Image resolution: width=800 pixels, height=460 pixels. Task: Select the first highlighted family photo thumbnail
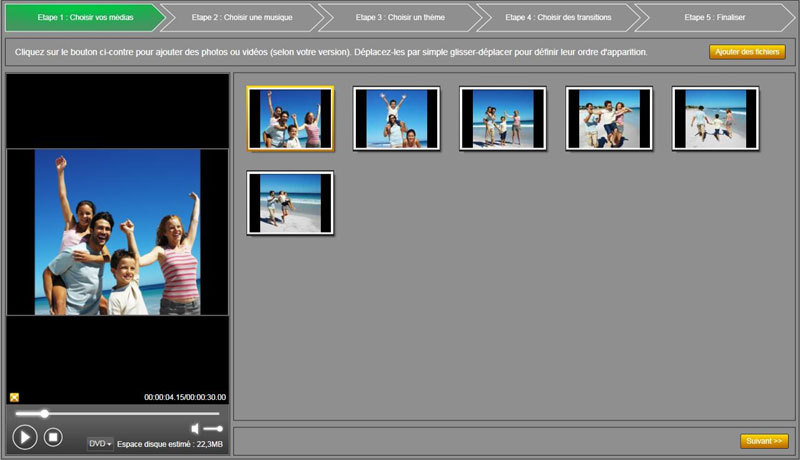(x=290, y=119)
